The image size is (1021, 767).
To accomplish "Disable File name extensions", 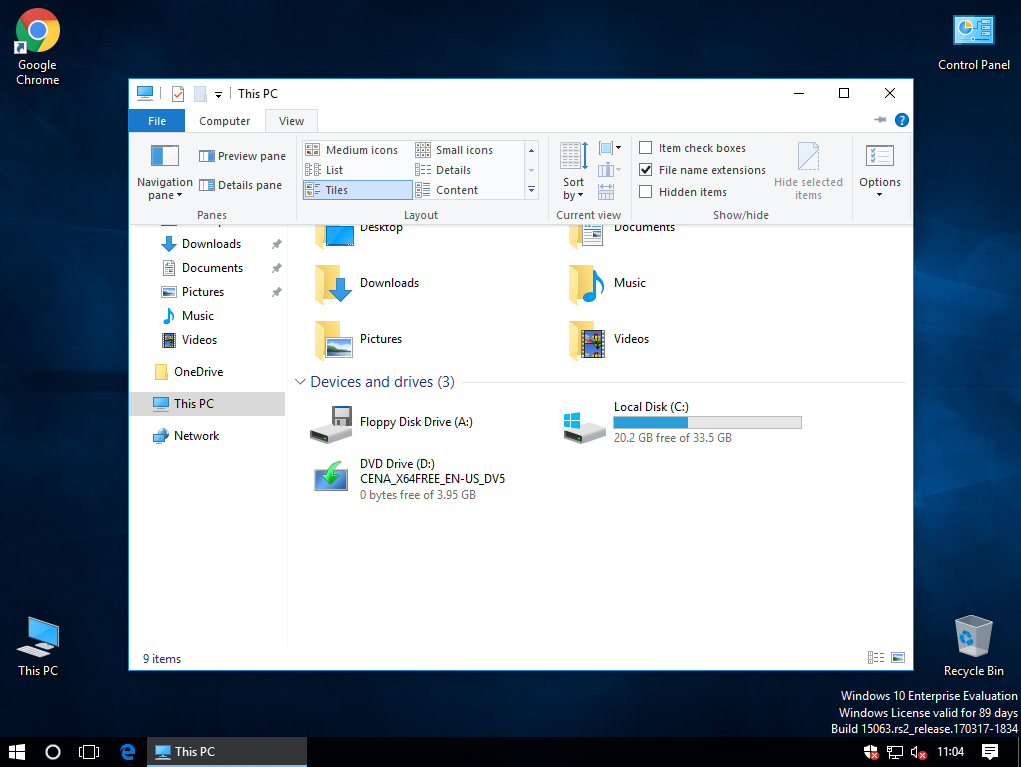I will (646, 169).
